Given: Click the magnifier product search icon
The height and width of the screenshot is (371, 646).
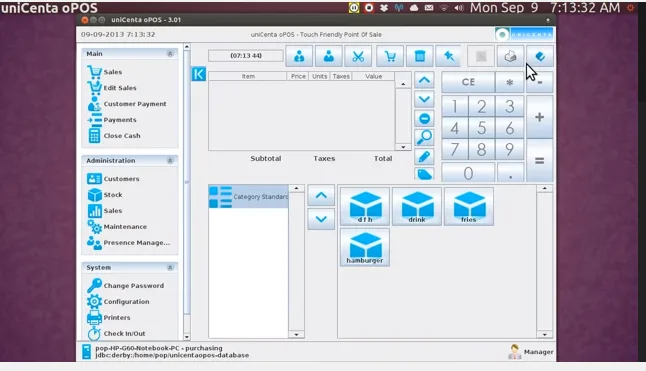Looking at the screenshot, I should (x=424, y=137).
